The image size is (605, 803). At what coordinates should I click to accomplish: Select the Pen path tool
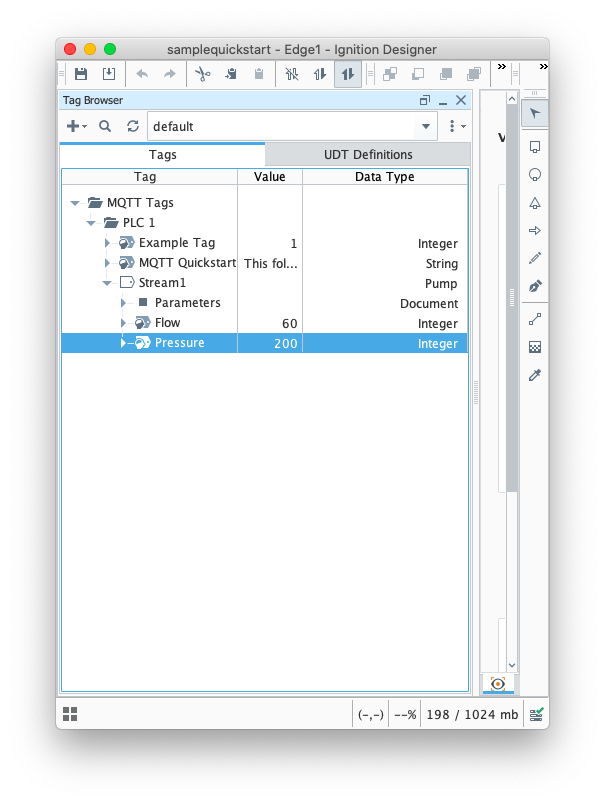[x=535, y=286]
